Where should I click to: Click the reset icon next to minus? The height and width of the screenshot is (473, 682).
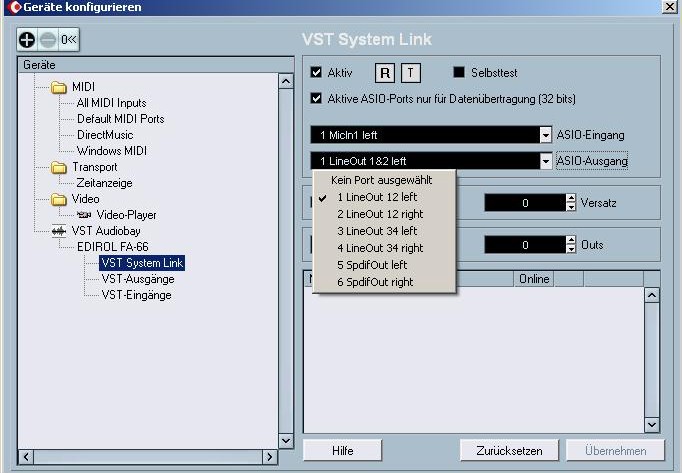tap(69, 40)
